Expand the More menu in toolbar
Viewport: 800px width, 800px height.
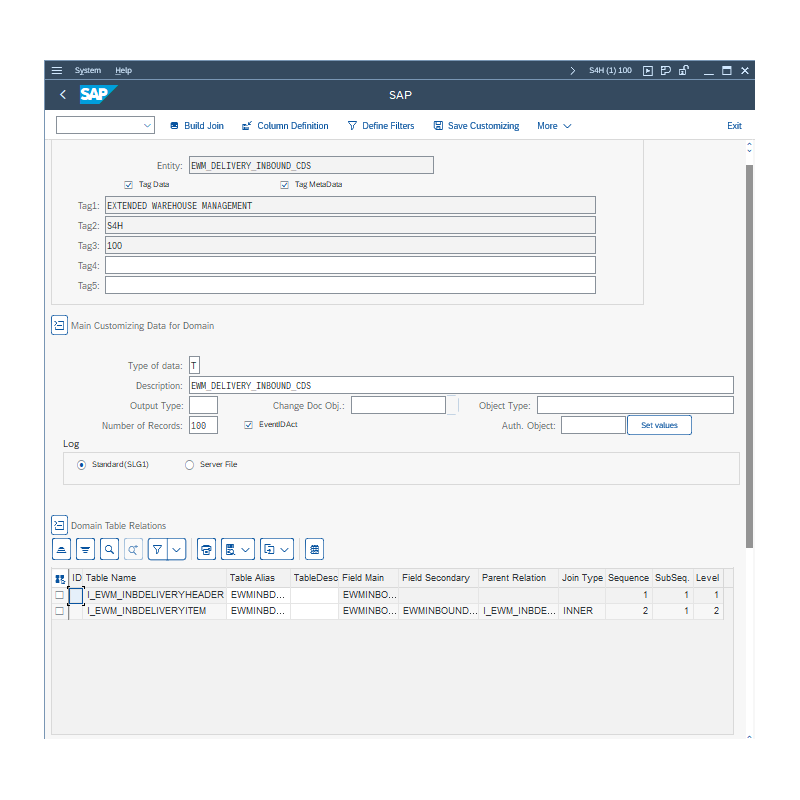[x=554, y=126]
